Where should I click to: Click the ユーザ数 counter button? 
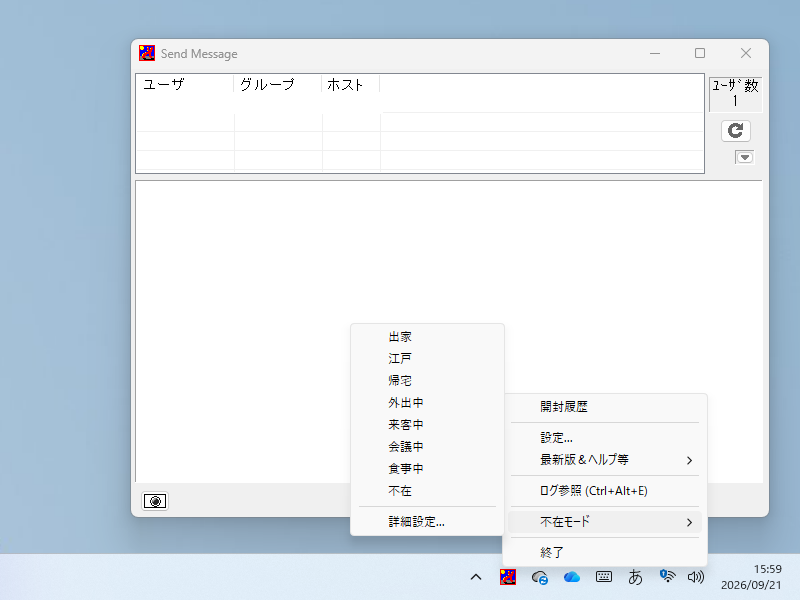[x=735, y=94]
